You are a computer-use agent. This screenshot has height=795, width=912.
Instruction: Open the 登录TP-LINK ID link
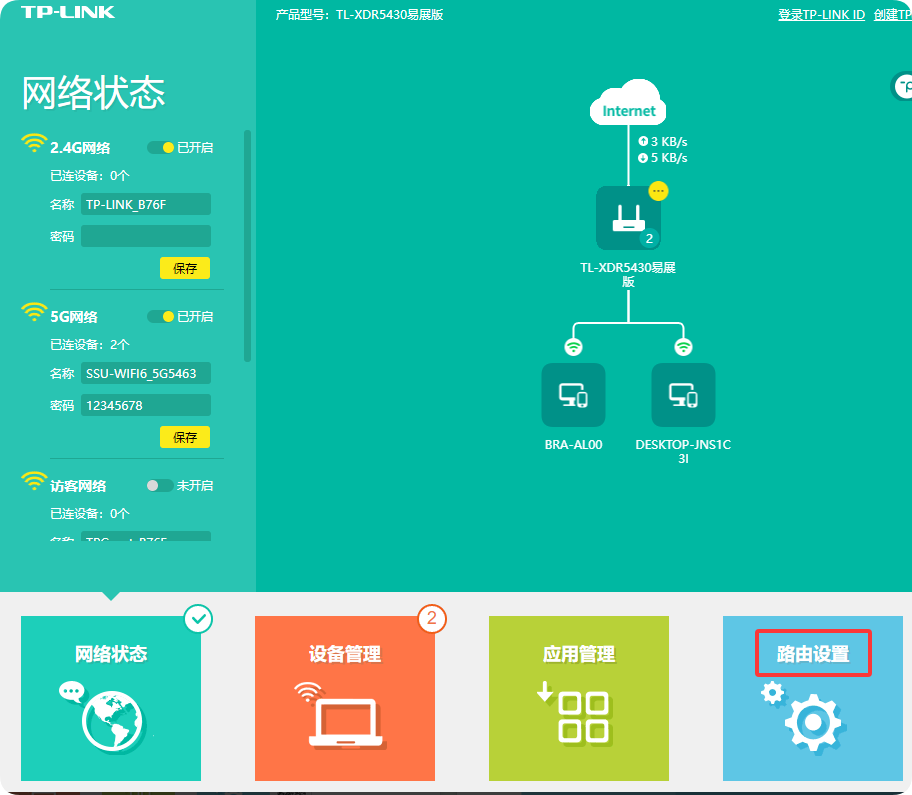[821, 15]
